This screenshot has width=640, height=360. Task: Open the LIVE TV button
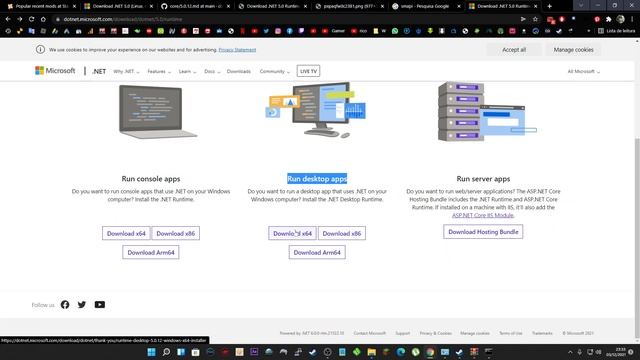tap(308, 71)
